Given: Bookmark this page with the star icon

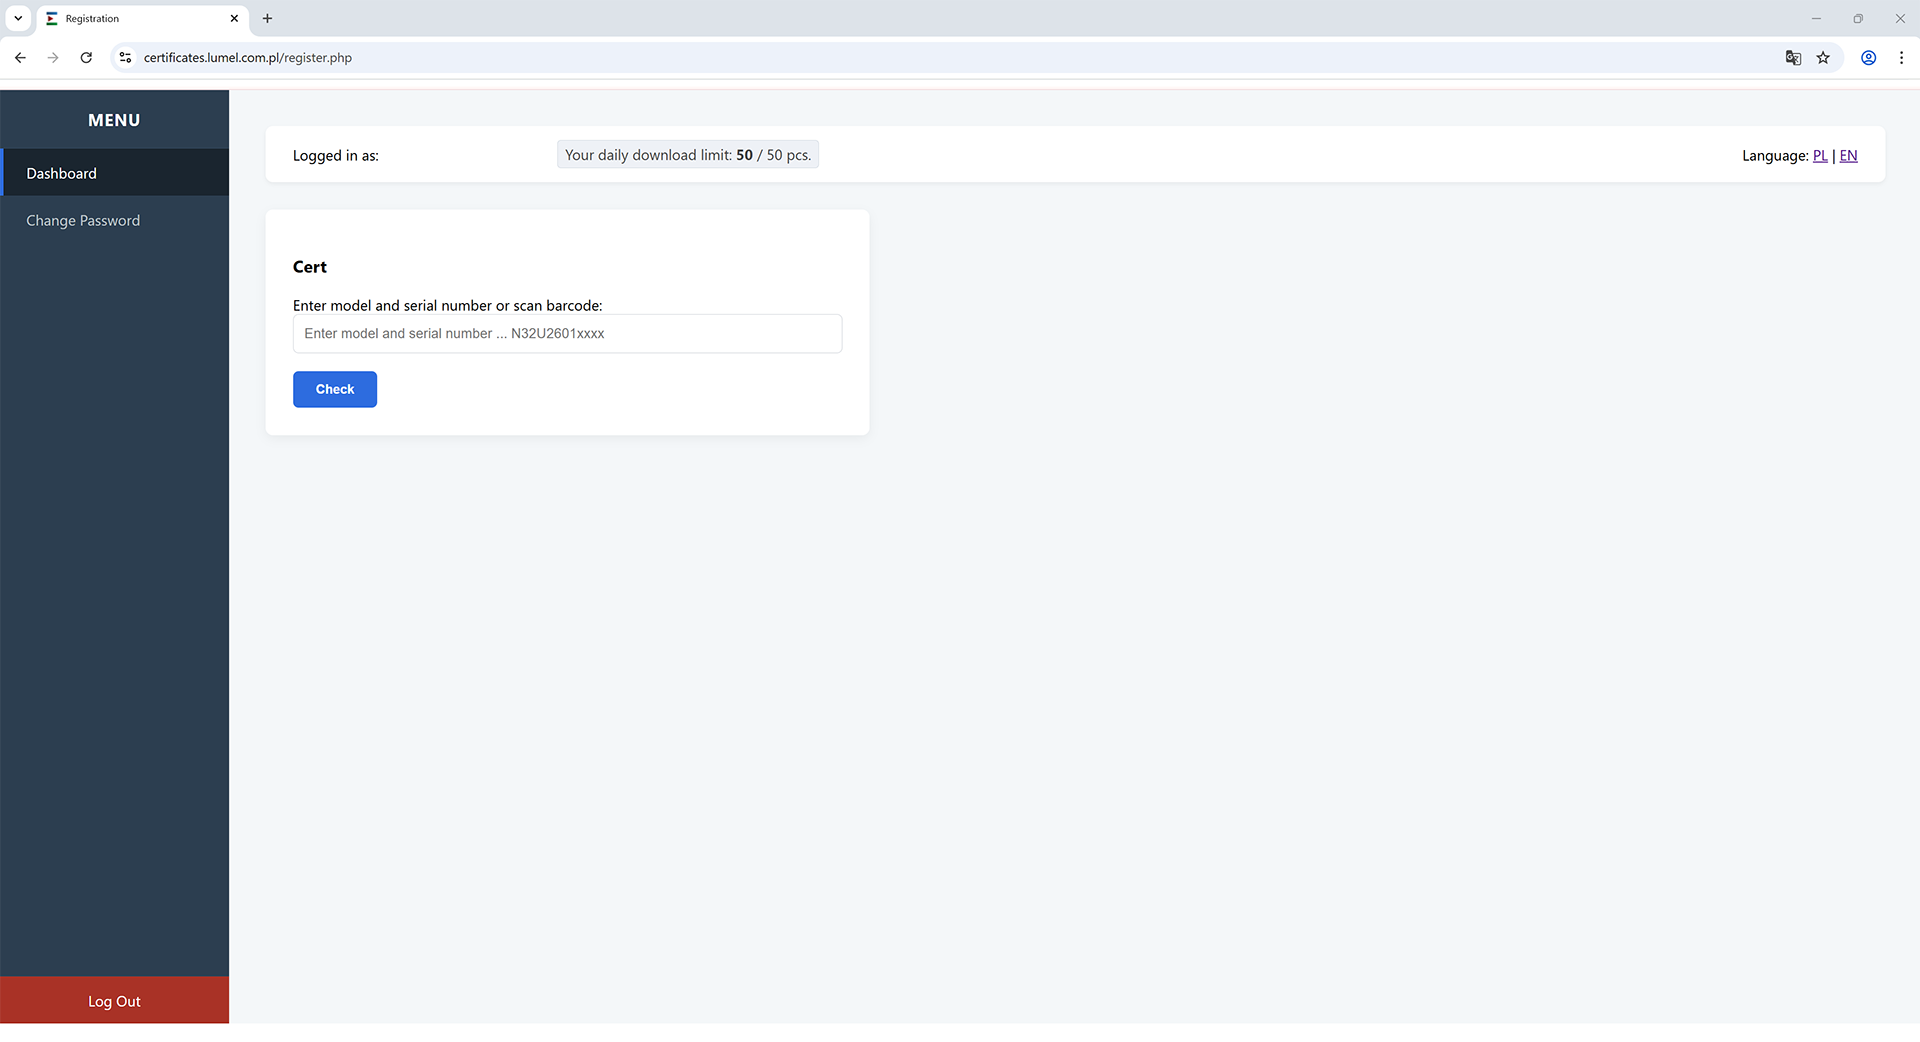Looking at the screenshot, I should coord(1823,58).
